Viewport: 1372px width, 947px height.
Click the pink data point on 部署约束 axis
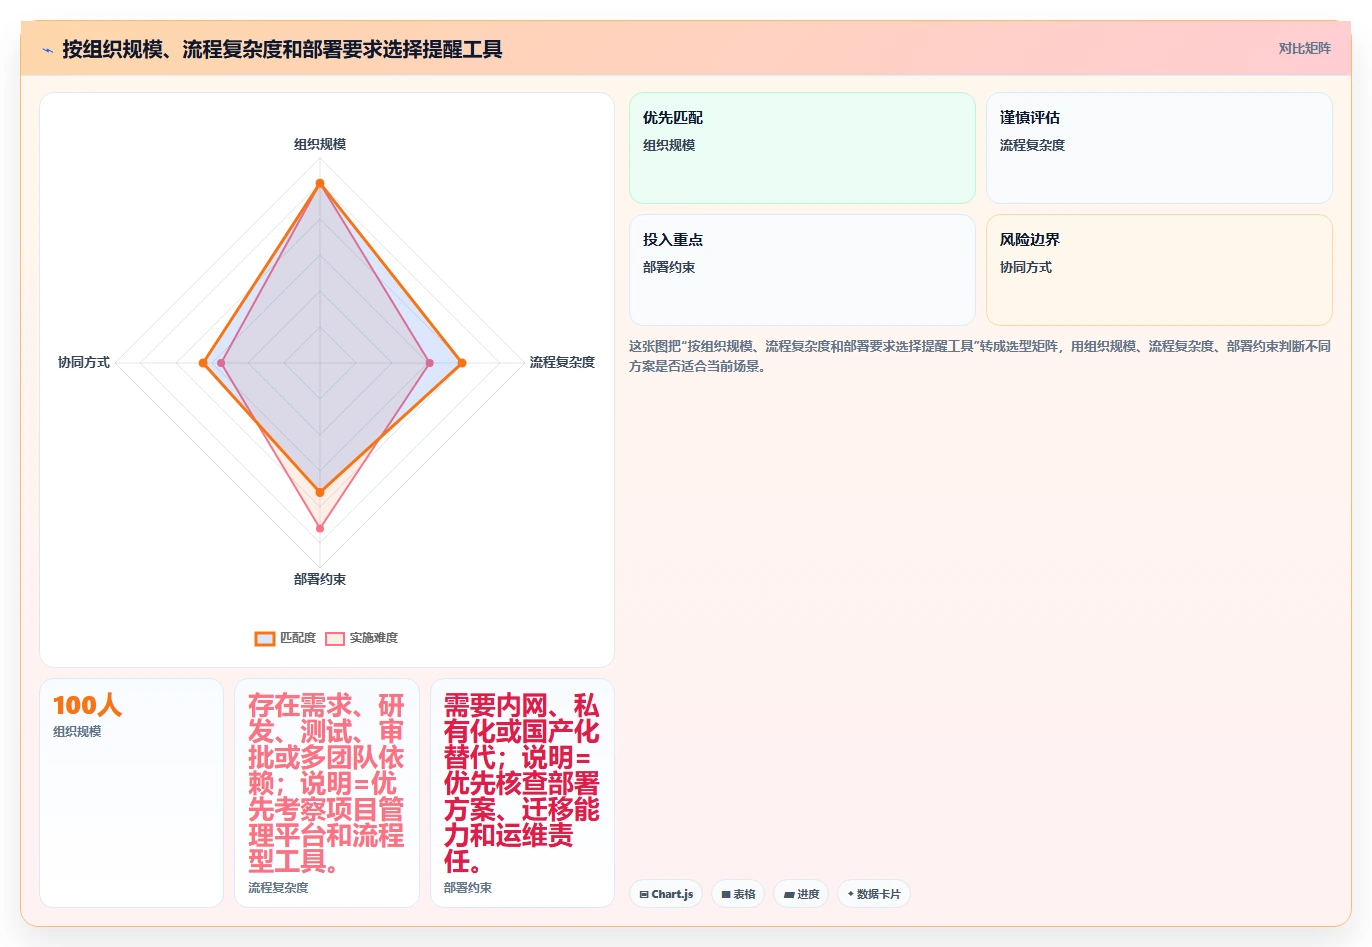(320, 528)
